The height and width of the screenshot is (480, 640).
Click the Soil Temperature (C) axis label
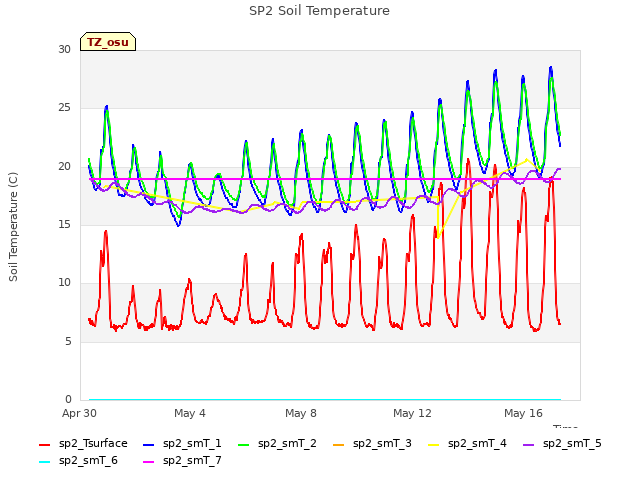[x=13, y=227]
